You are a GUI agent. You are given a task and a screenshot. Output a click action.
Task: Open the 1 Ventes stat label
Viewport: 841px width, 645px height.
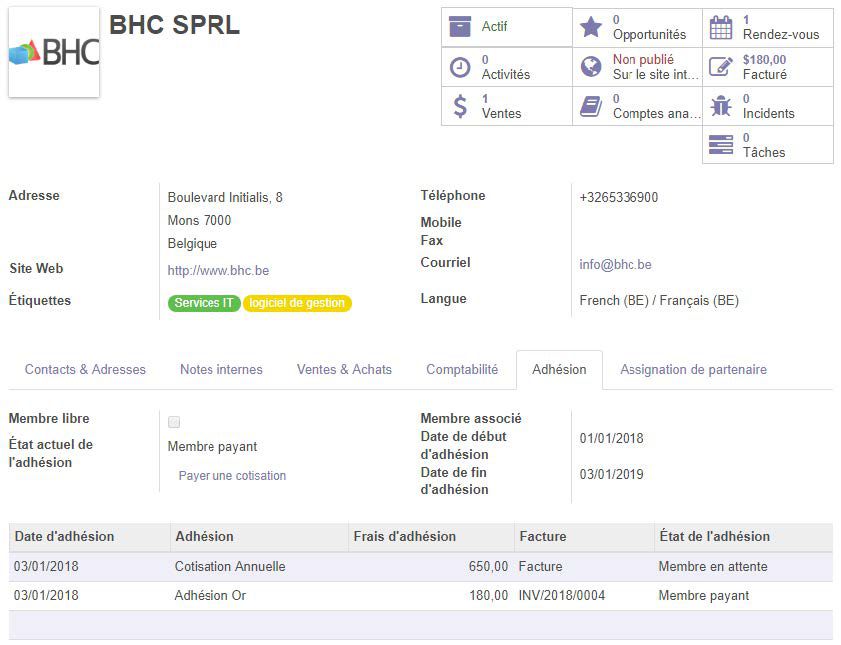coord(501,106)
